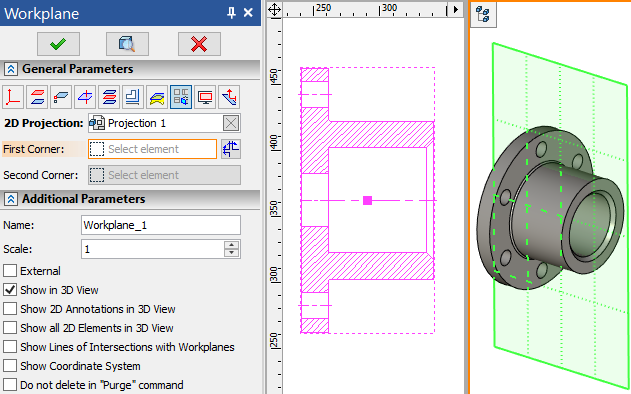The width and height of the screenshot is (631, 394).
Task: Click the First Corner select element field
Action: click(153, 149)
